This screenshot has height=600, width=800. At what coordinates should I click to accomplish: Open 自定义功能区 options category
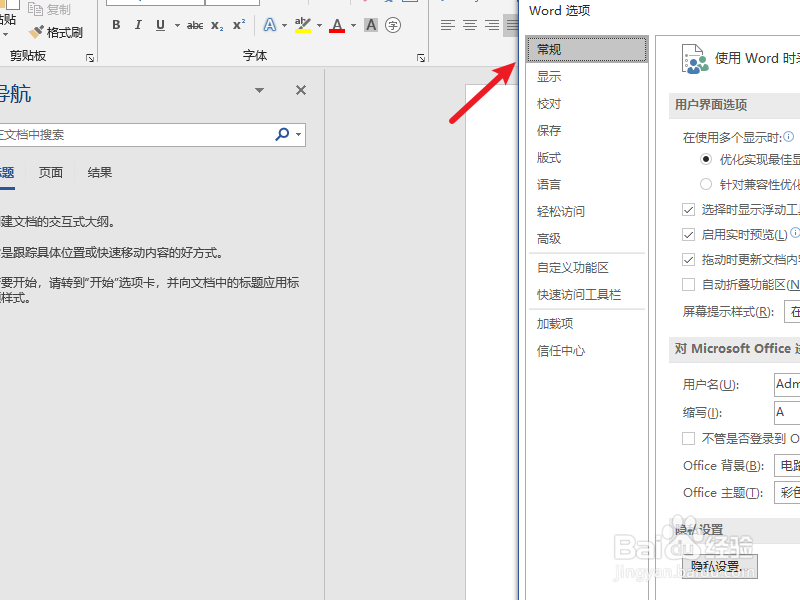[587, 267]
